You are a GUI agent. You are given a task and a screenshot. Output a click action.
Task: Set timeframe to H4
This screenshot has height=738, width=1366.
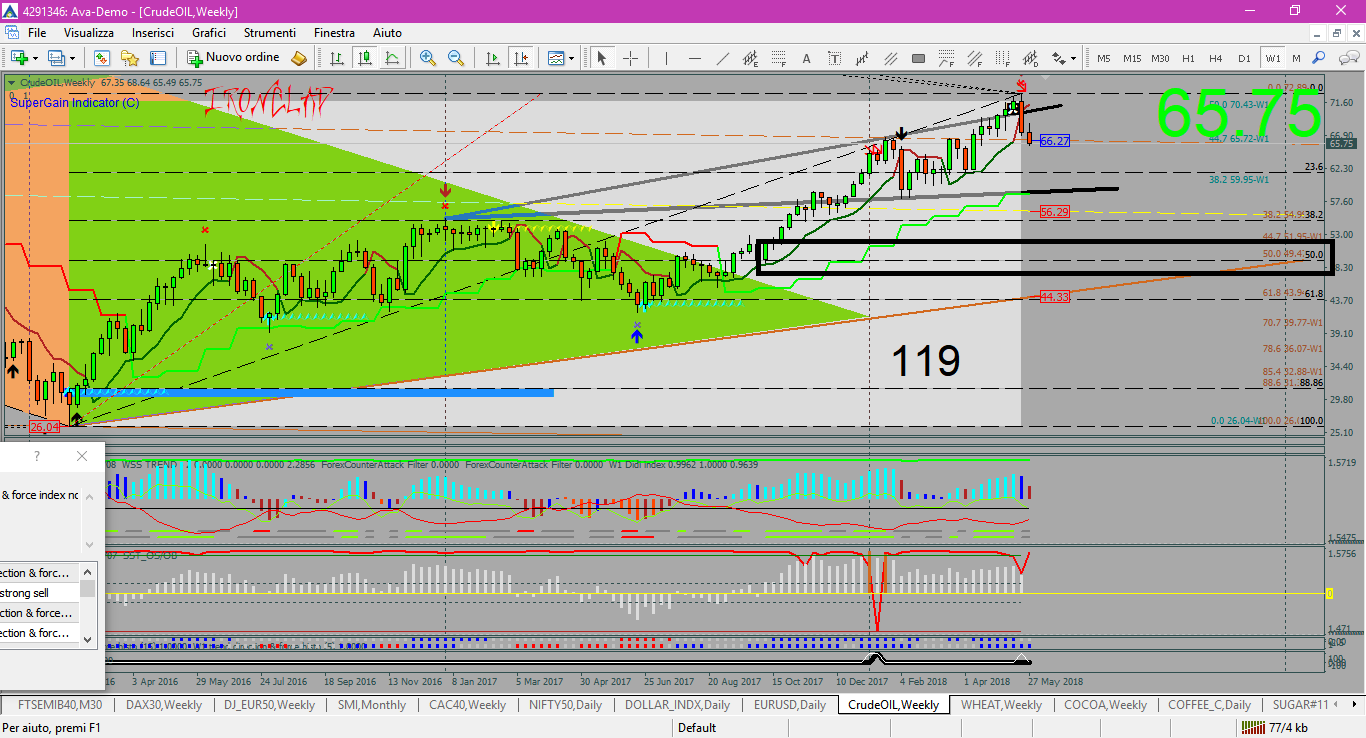point(1216,58)
